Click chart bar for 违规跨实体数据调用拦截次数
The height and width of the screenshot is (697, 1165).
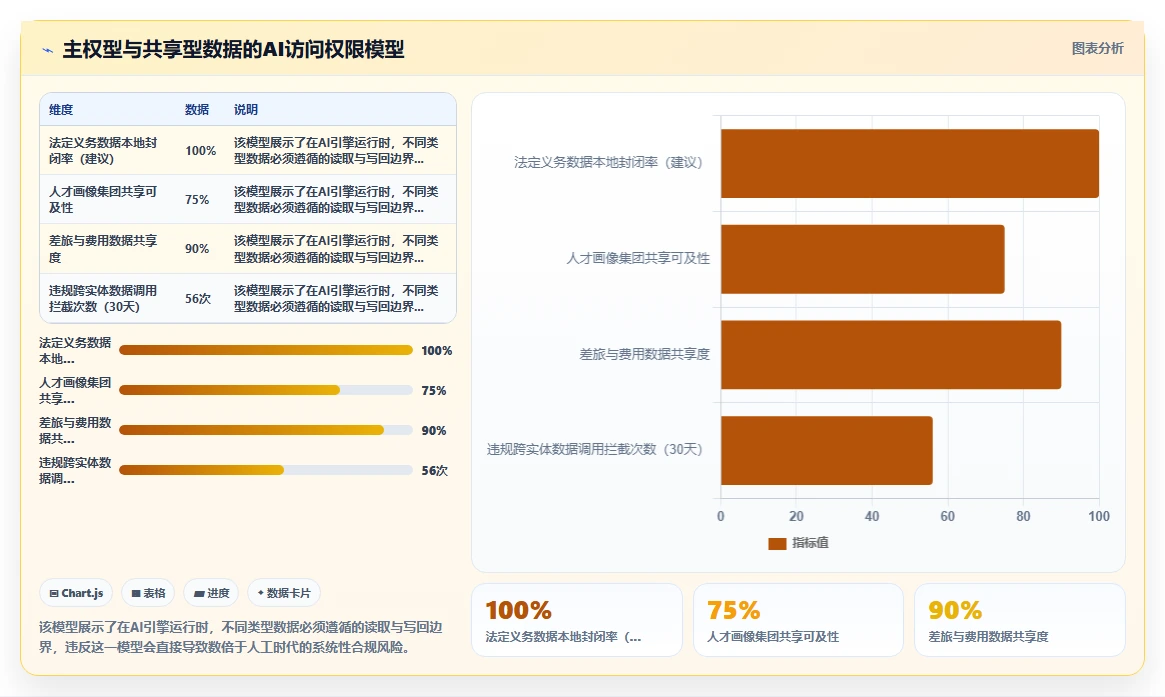826,450
